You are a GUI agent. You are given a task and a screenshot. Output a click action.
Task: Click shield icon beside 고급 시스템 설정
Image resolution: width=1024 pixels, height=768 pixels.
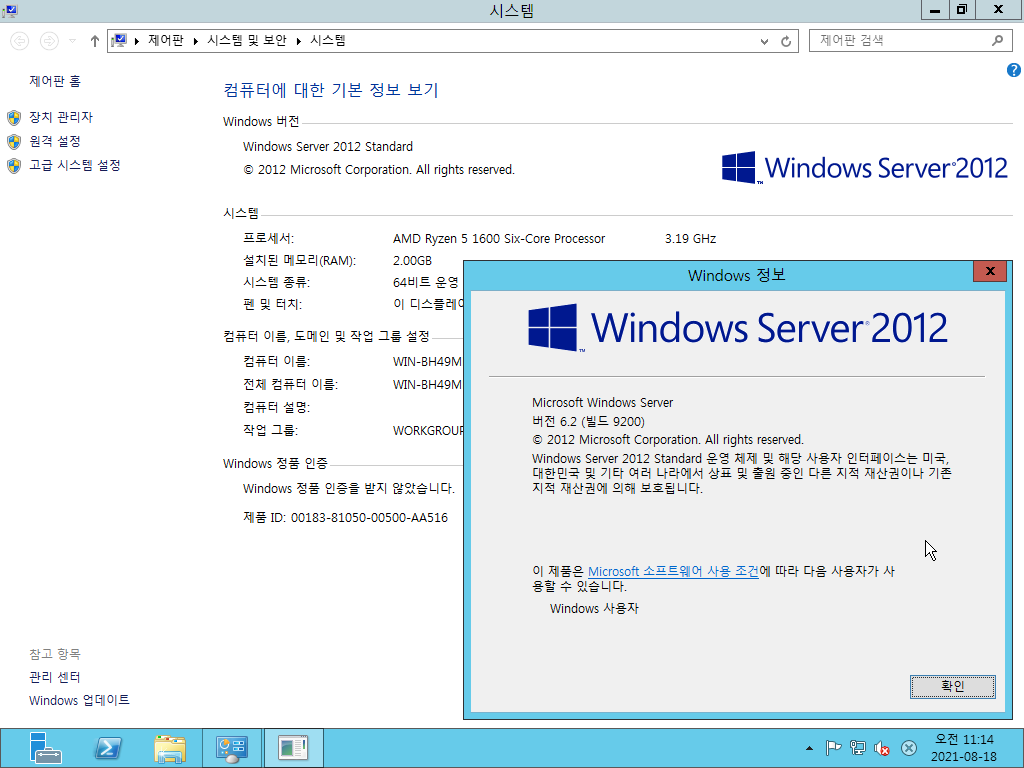pos(14,166)
